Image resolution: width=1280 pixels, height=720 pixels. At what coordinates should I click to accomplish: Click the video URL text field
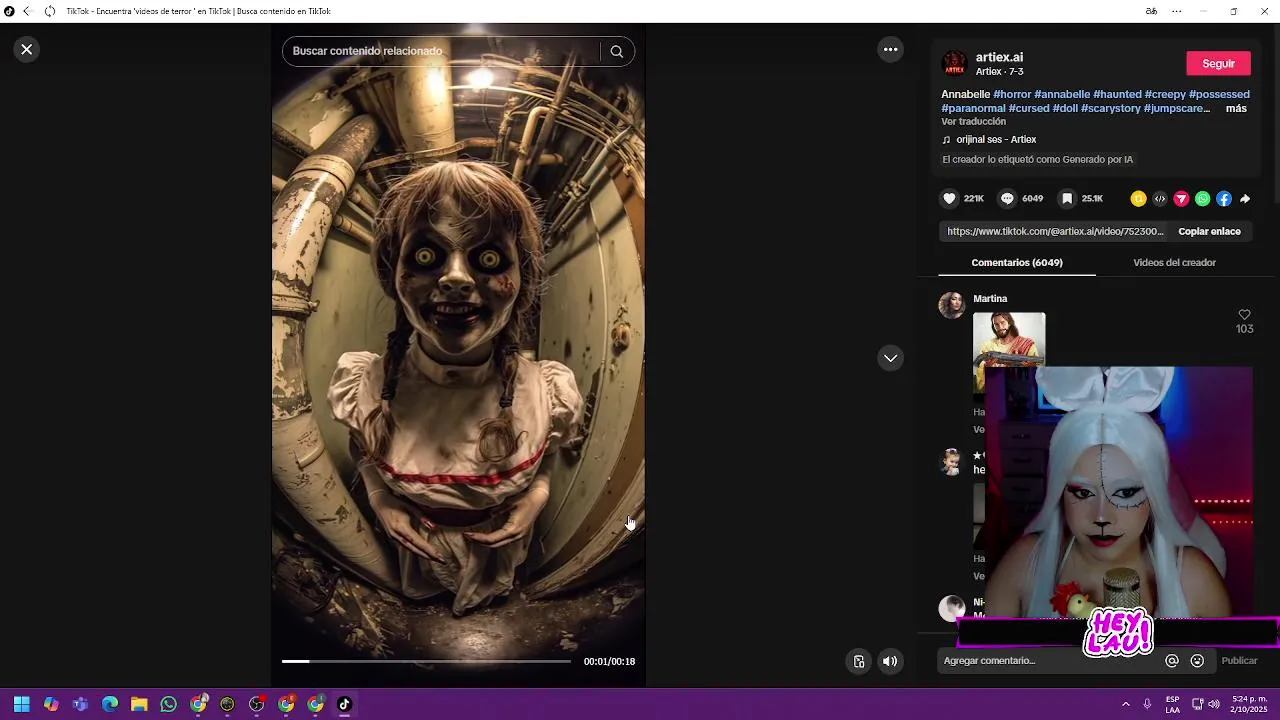point(1055,231)
